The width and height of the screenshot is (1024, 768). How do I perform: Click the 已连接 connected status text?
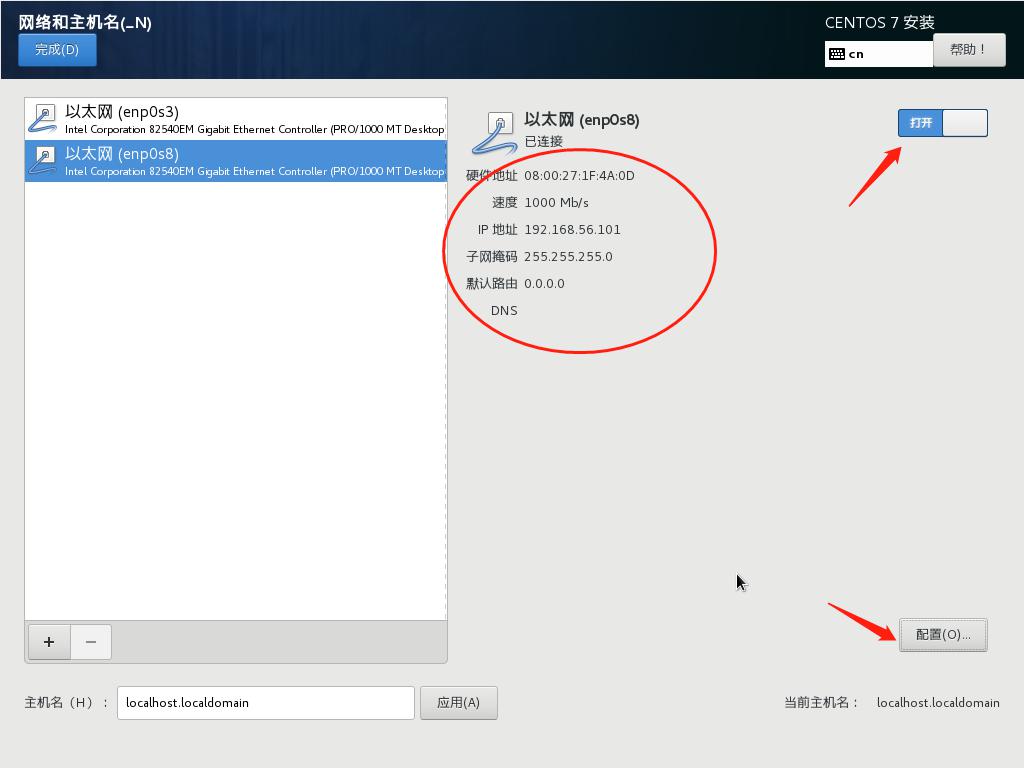[x=543, y=141]
